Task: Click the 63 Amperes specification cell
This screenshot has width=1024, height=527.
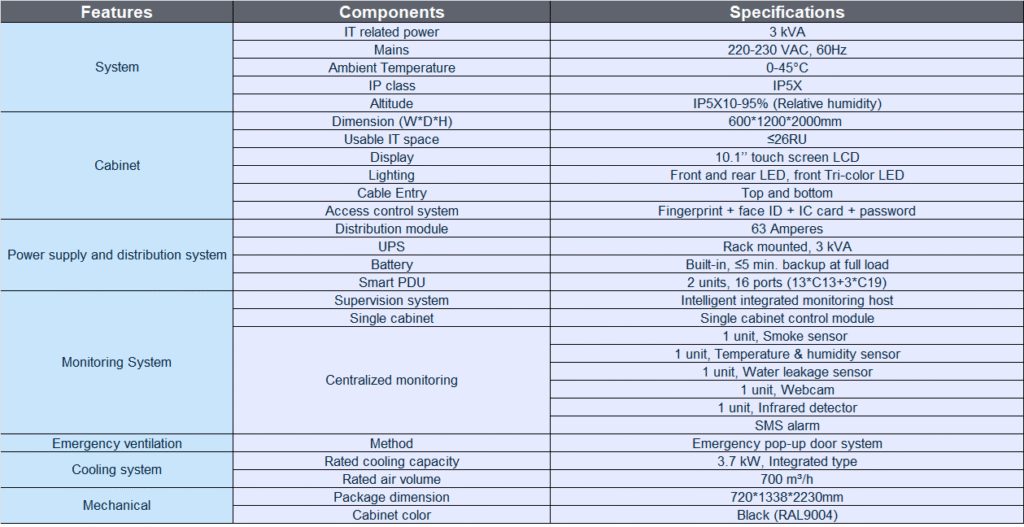Action: [786, 229]
